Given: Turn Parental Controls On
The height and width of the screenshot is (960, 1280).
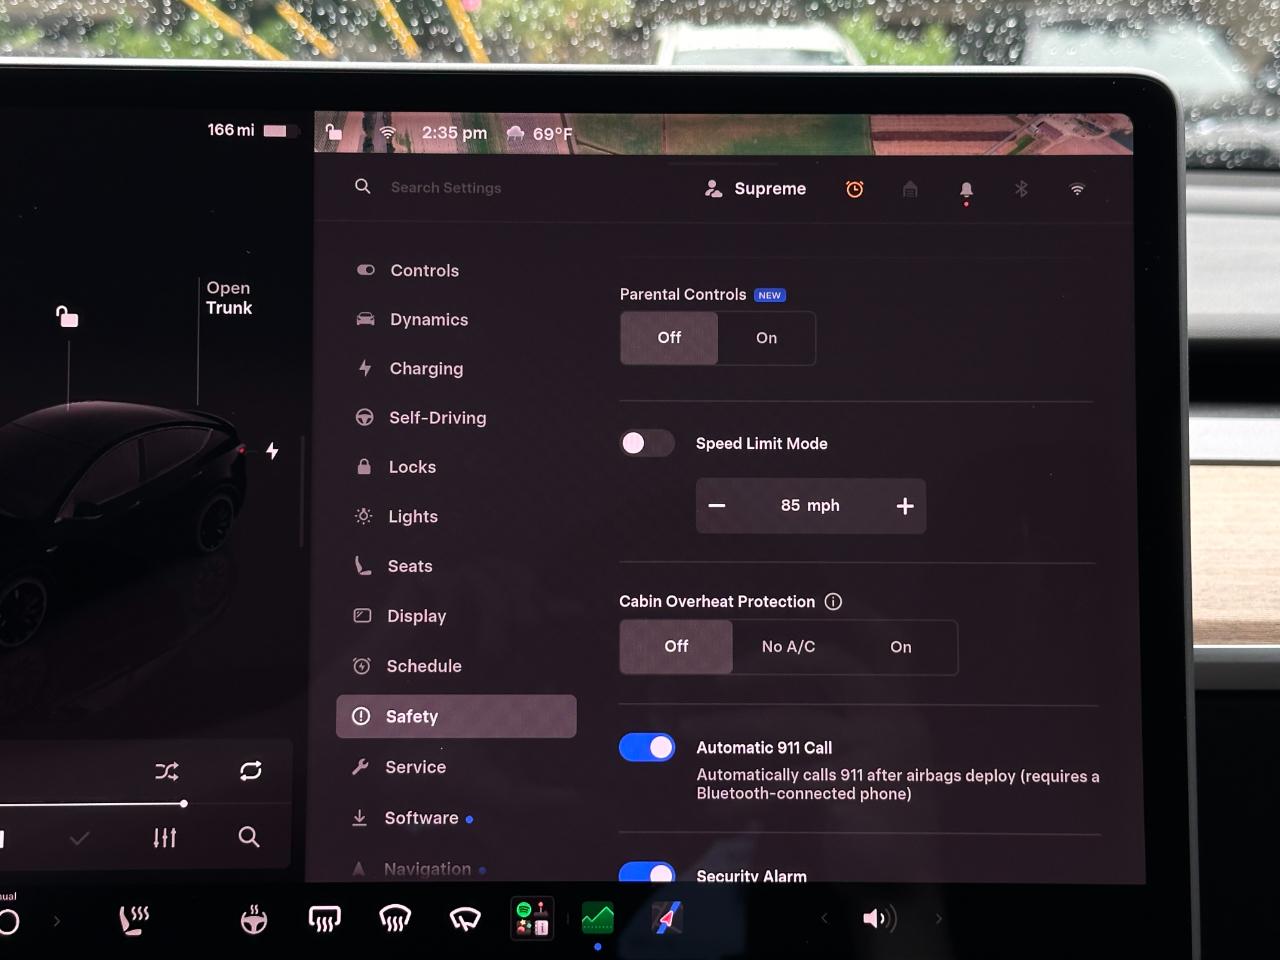Looking at the screenshot, I should [766, 338].
